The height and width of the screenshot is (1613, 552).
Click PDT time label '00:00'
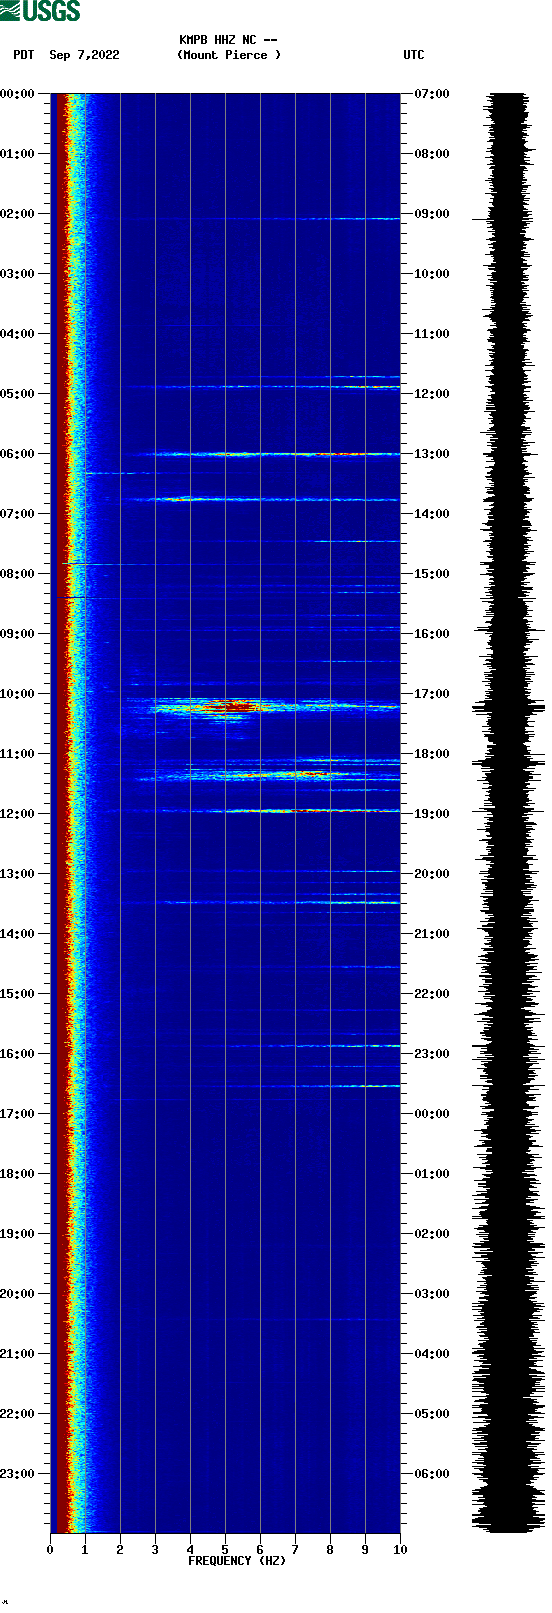(17, 94)
